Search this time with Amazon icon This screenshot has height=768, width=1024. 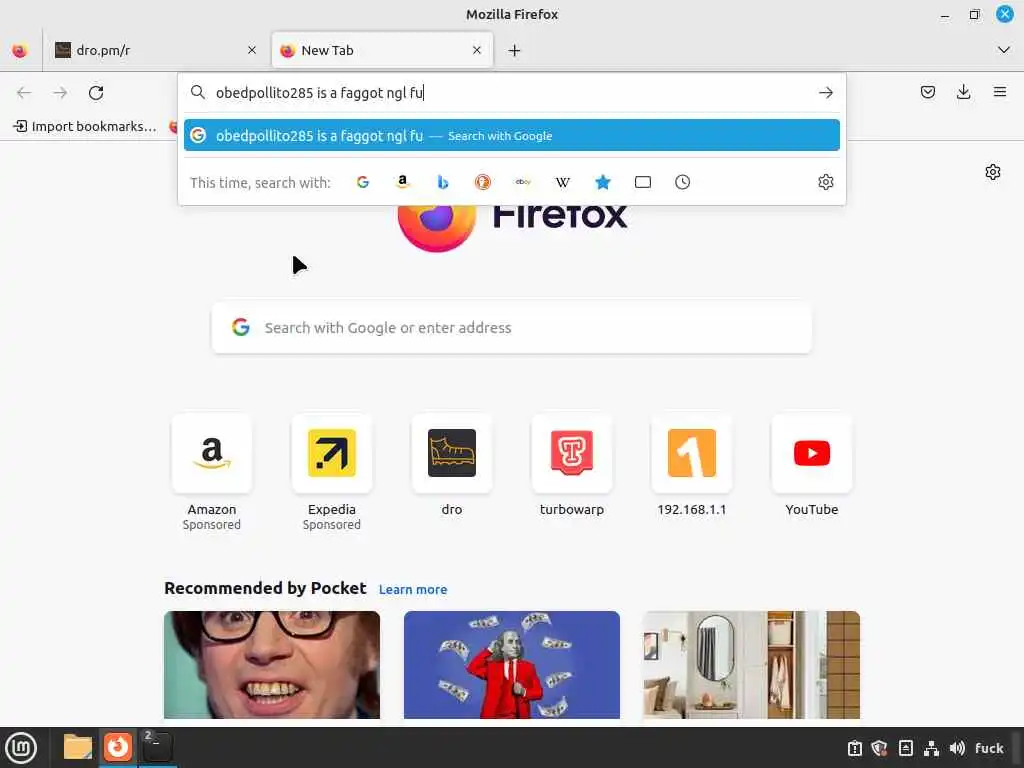point(403,182)
